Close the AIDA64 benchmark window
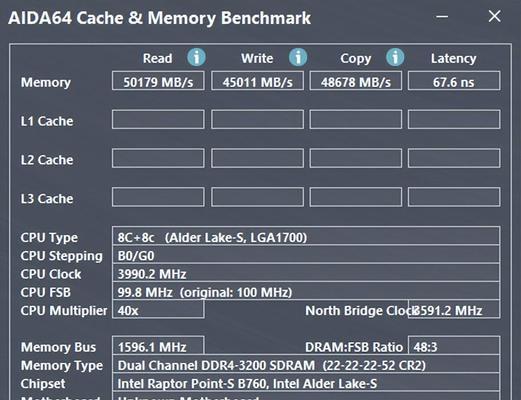 point(494,16)
